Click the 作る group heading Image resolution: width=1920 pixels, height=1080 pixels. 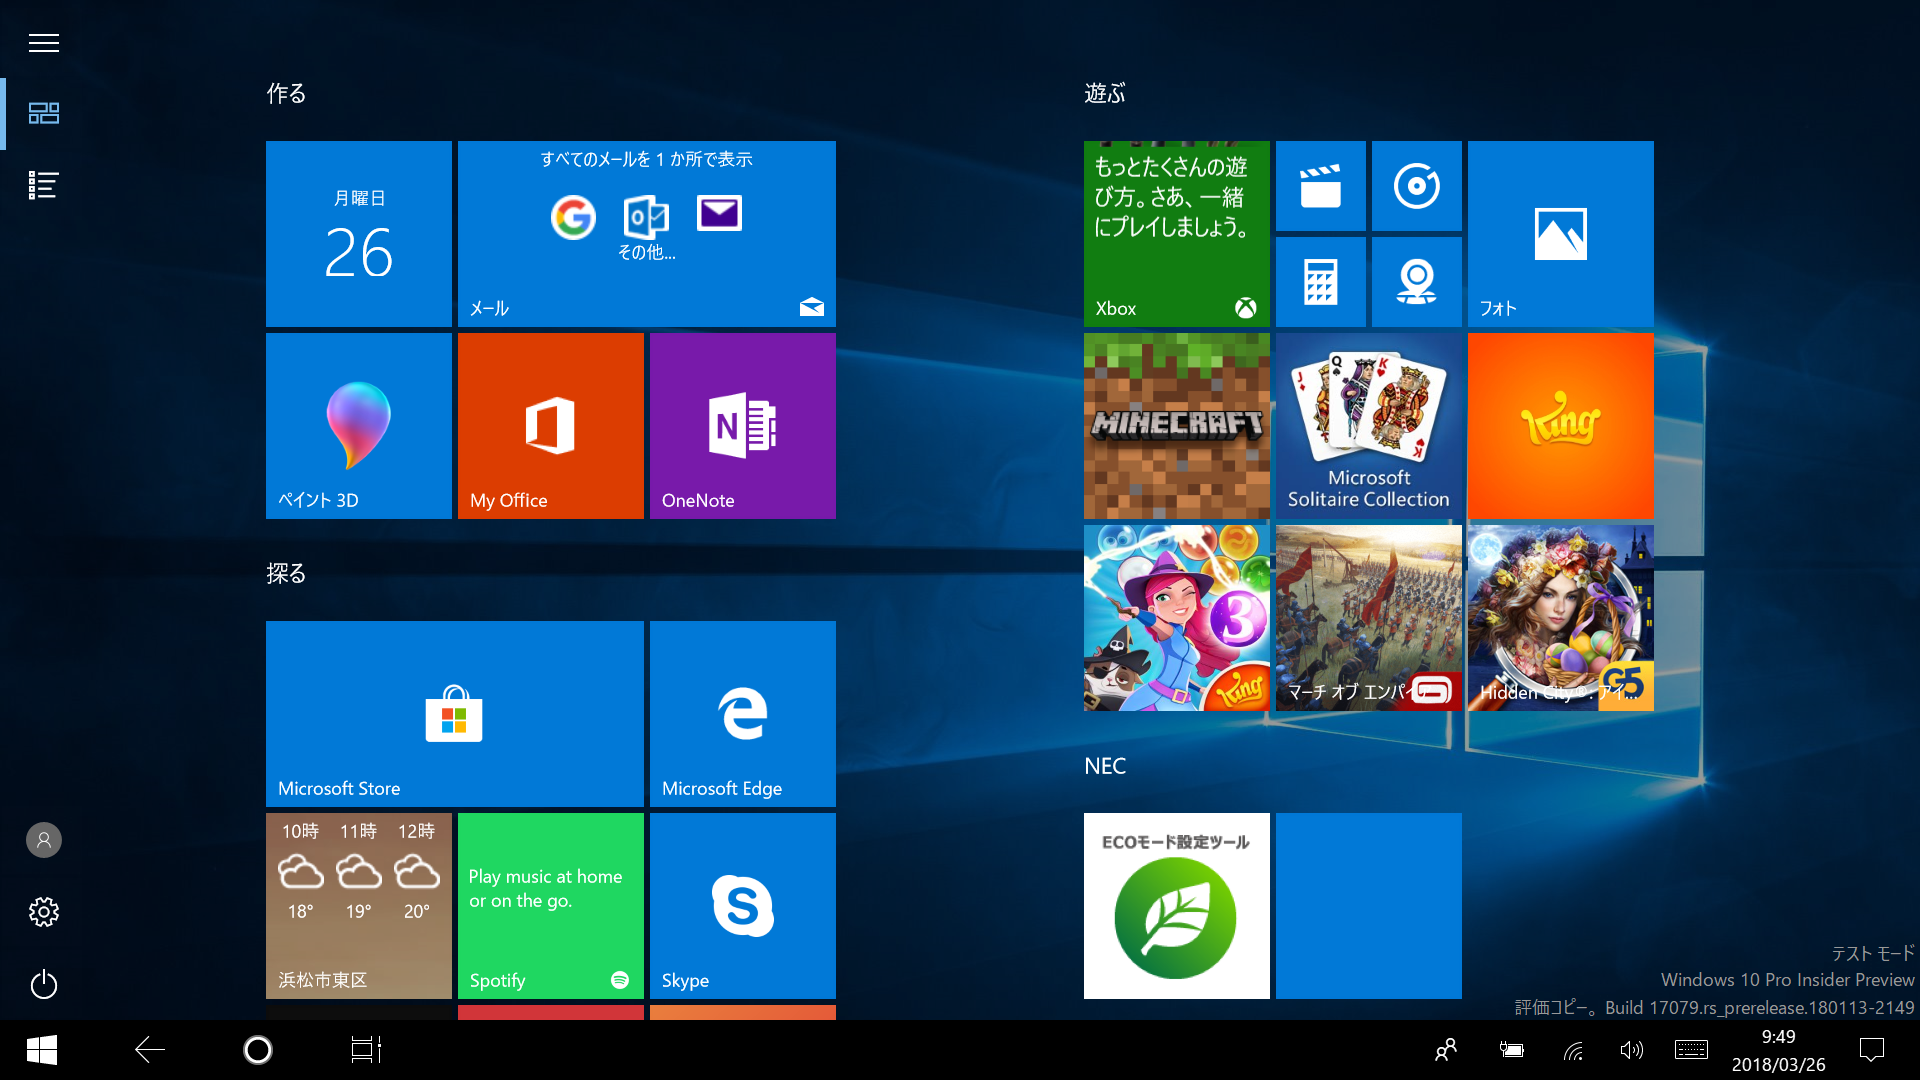[x=286, y=94]
